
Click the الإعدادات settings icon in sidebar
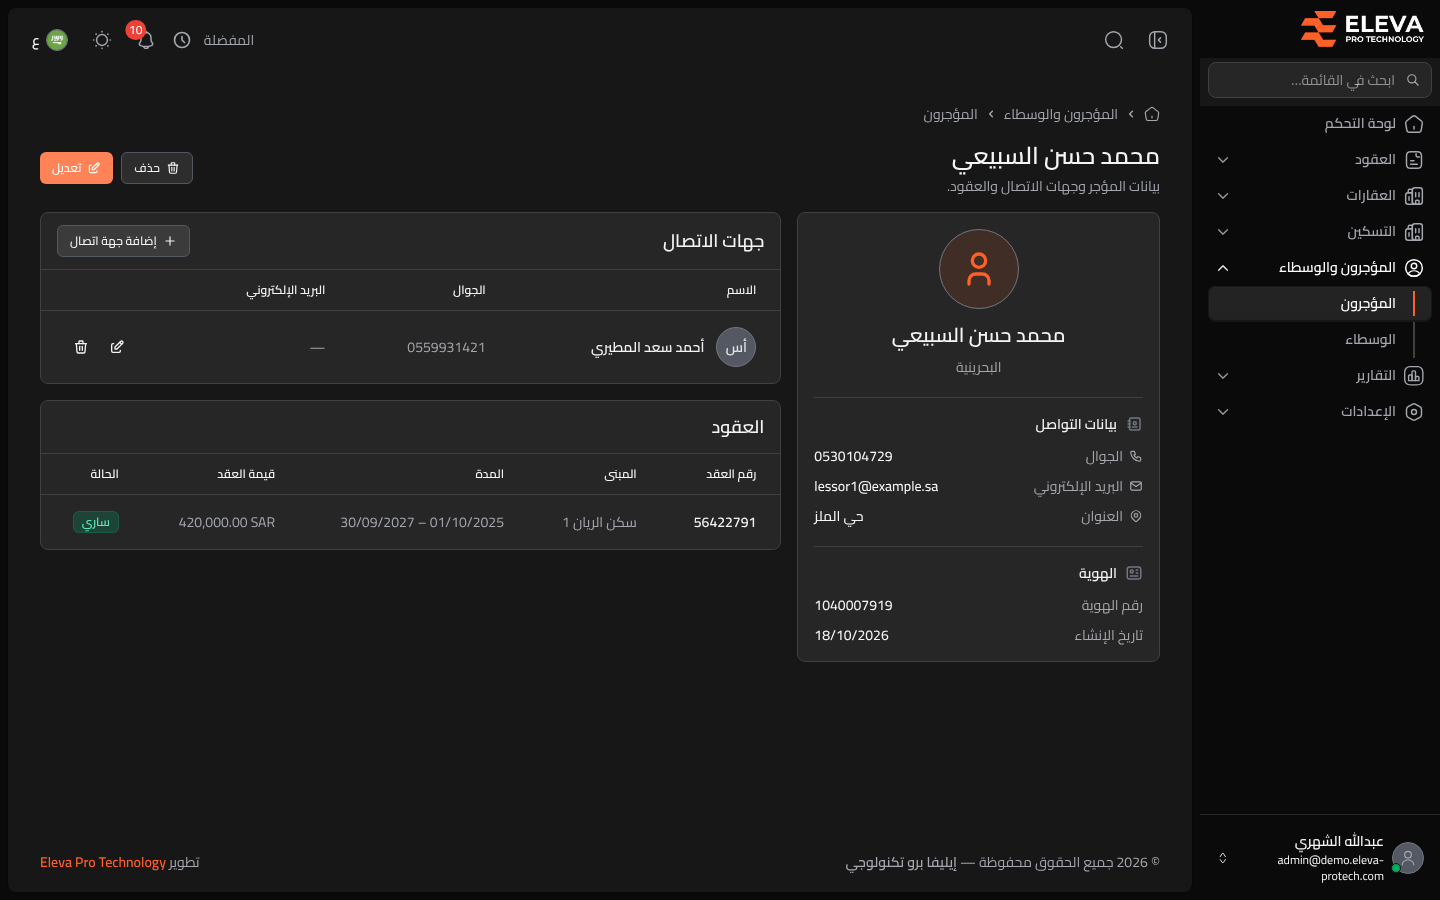tap(1414, 412)
